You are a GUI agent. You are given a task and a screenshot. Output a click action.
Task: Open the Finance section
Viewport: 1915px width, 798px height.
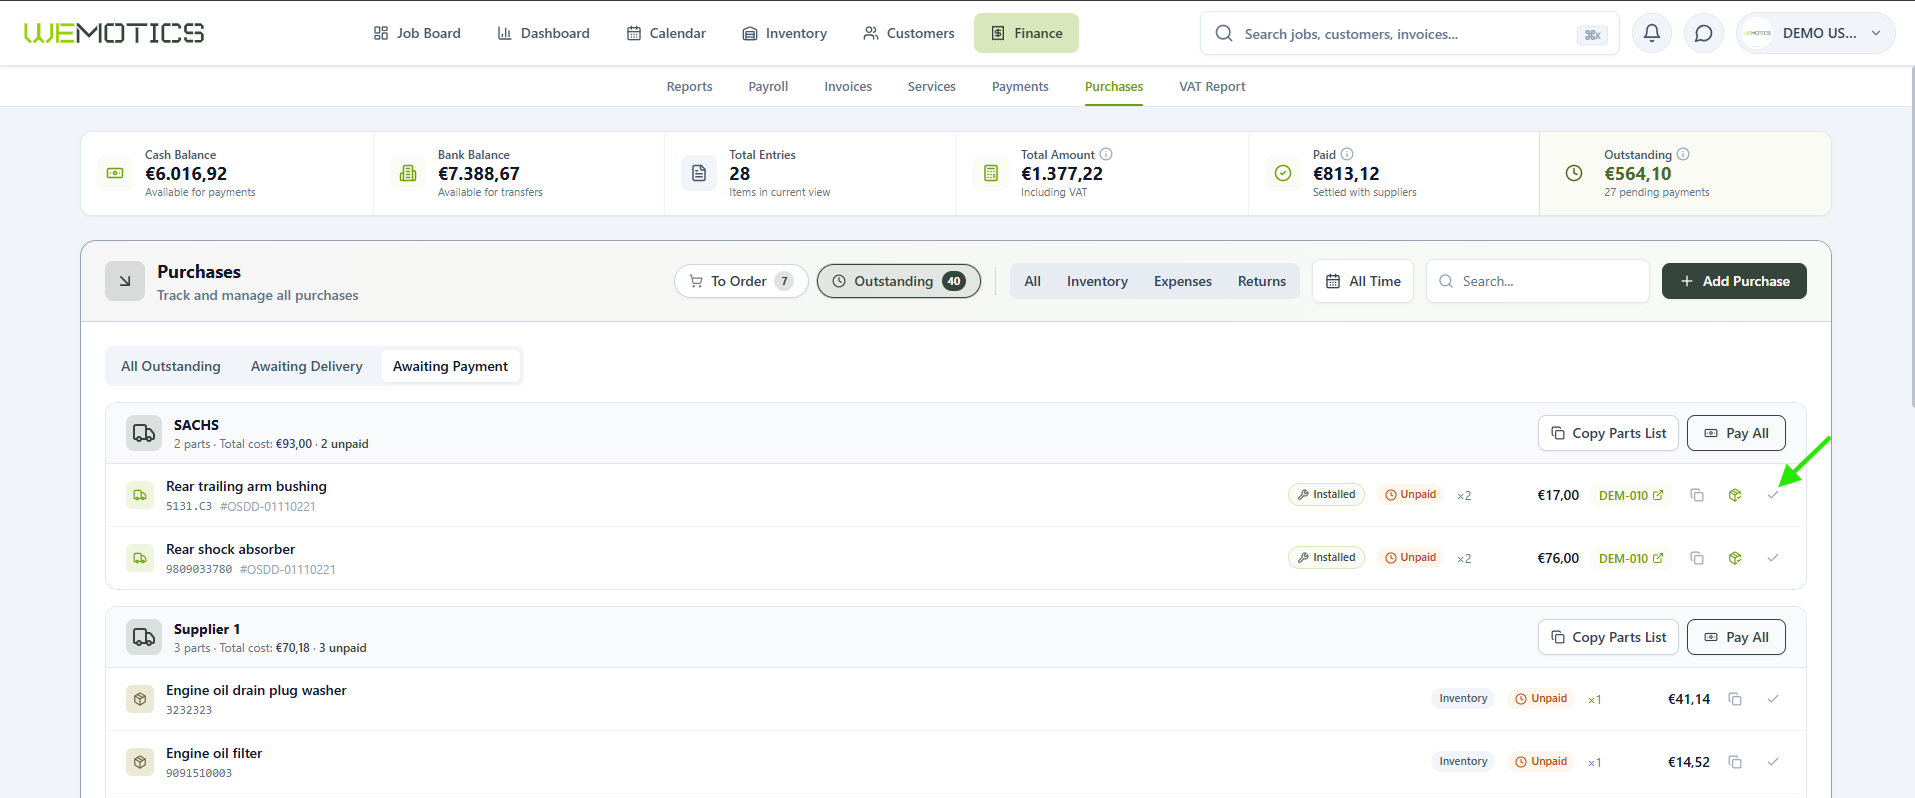click(x=1027, y=33)
